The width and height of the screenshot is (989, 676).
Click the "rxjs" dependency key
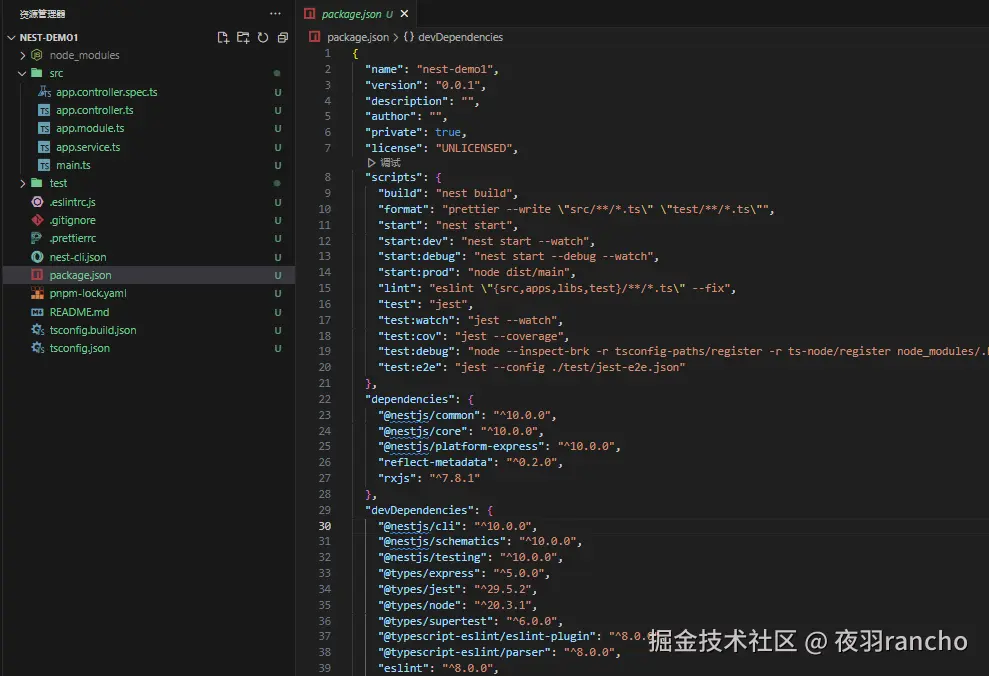click(x=397, y=479)
